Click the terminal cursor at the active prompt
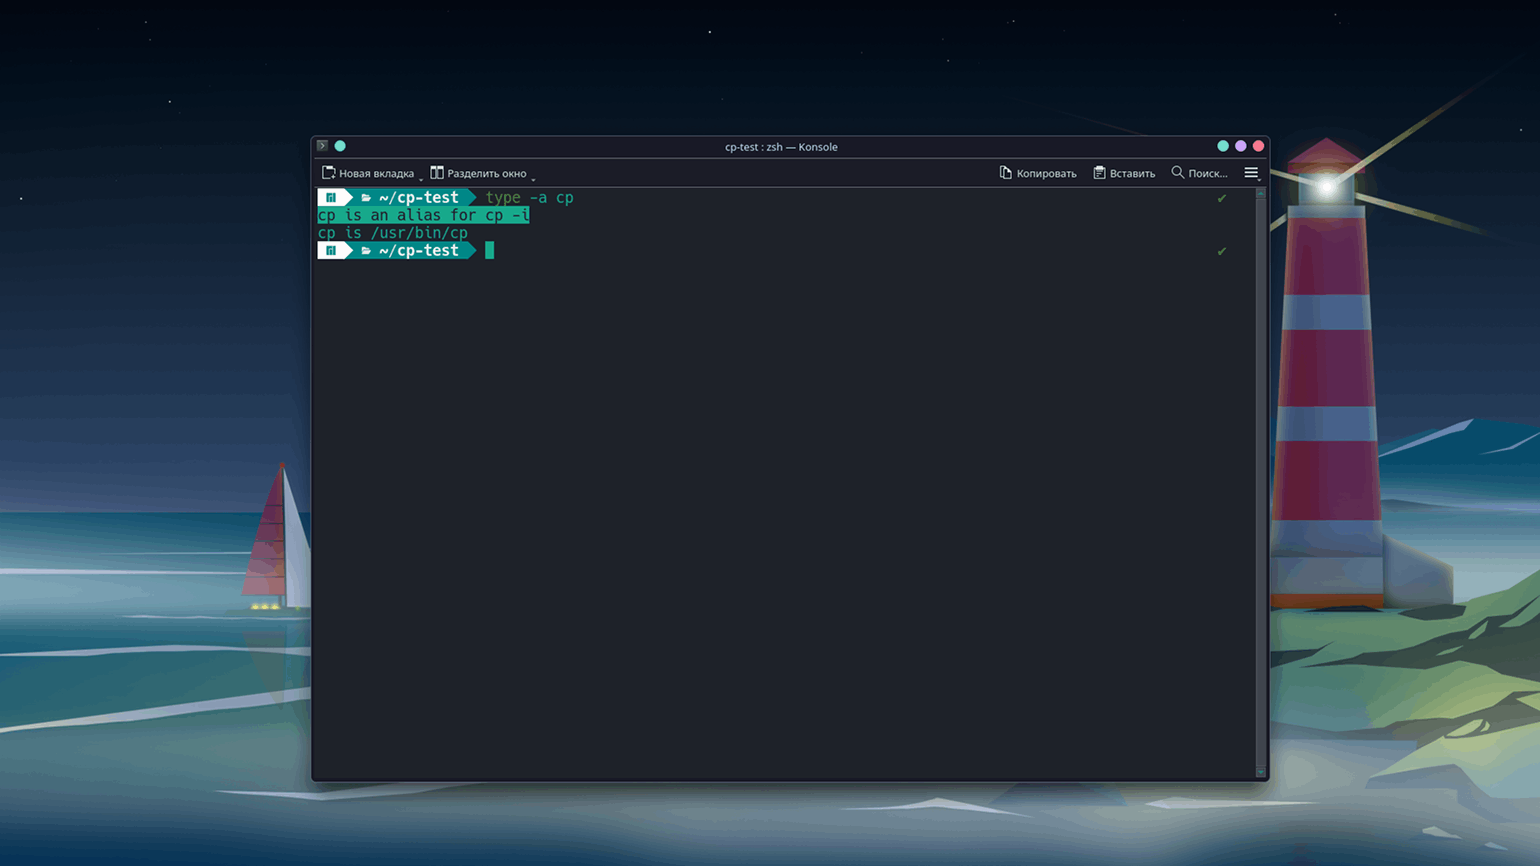Image resolution: width=1540 pixels, height=866 pixels. (x=489, y=251)
